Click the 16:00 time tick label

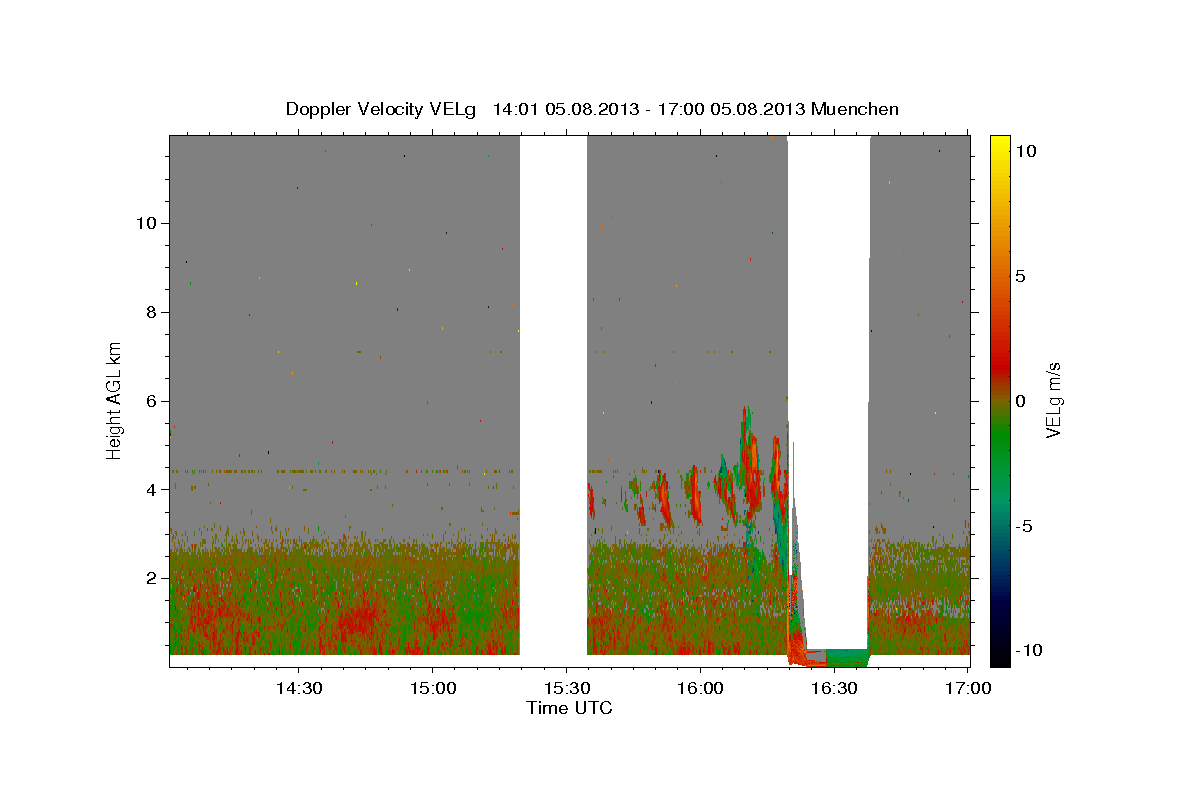(700, 688)
